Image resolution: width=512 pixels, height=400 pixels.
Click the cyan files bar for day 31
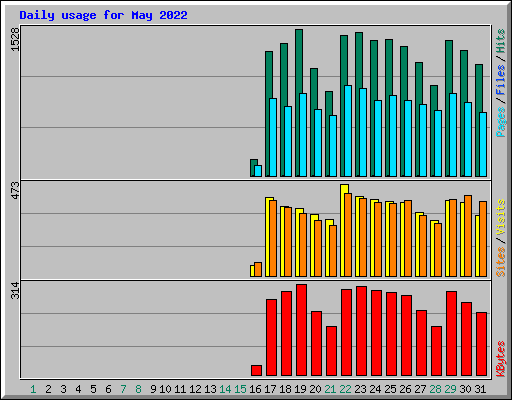click(483, 144)
